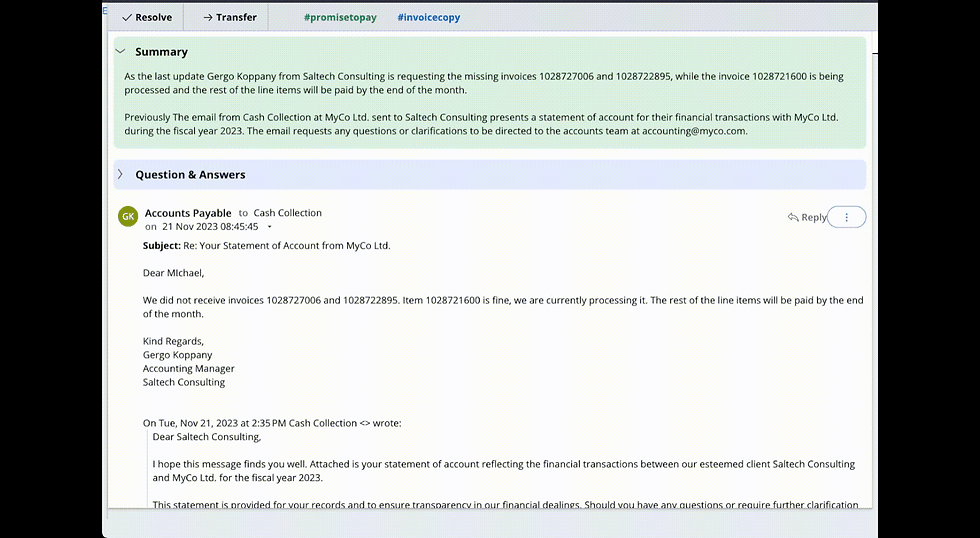Image resolution: width=980 pixels, height=538 pixels.
Task: Click the GK sender avatar
Action: coord(128,216)
